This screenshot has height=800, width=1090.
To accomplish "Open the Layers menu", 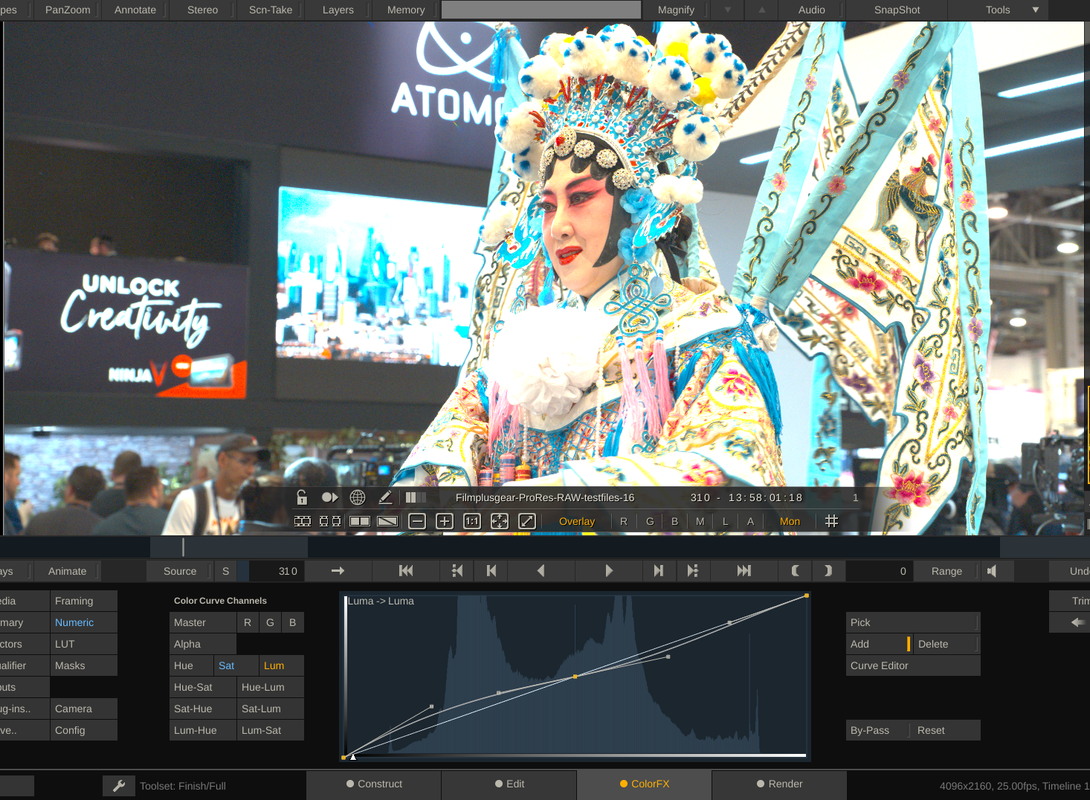I will point(338,10).
